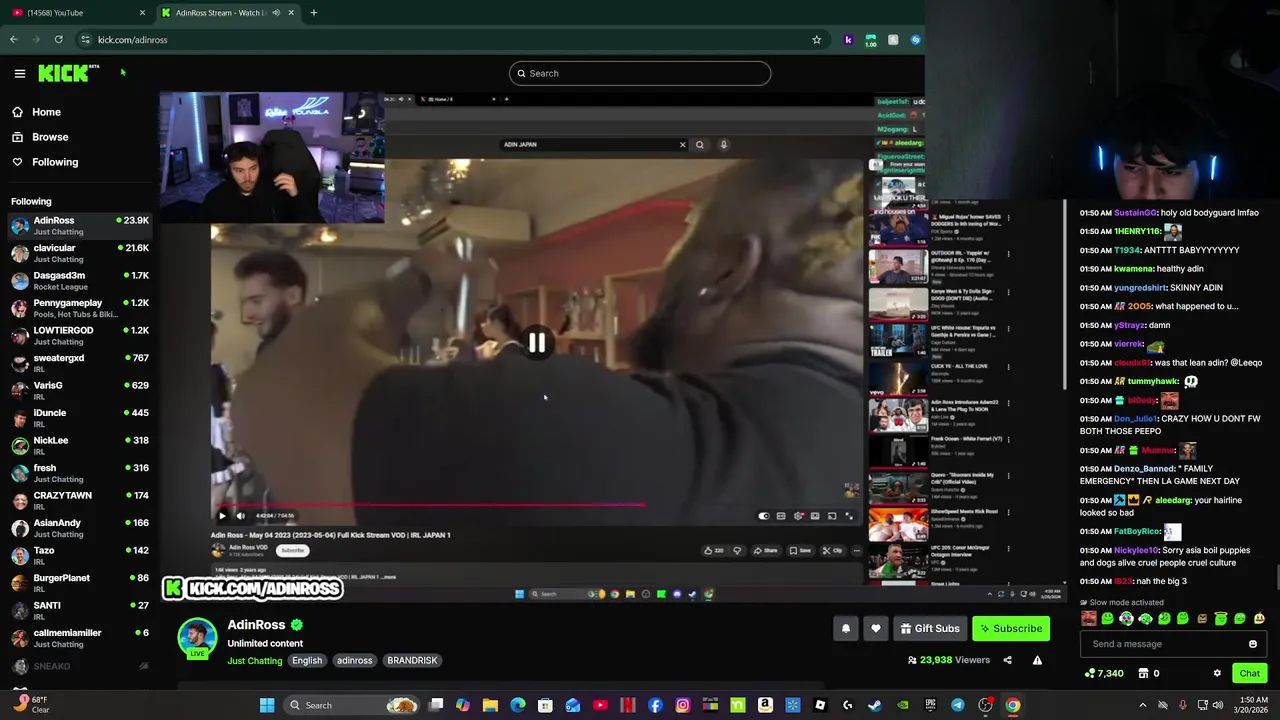
Task: Mute the AdinRoss tab audio icon
Action: point(276,12)
